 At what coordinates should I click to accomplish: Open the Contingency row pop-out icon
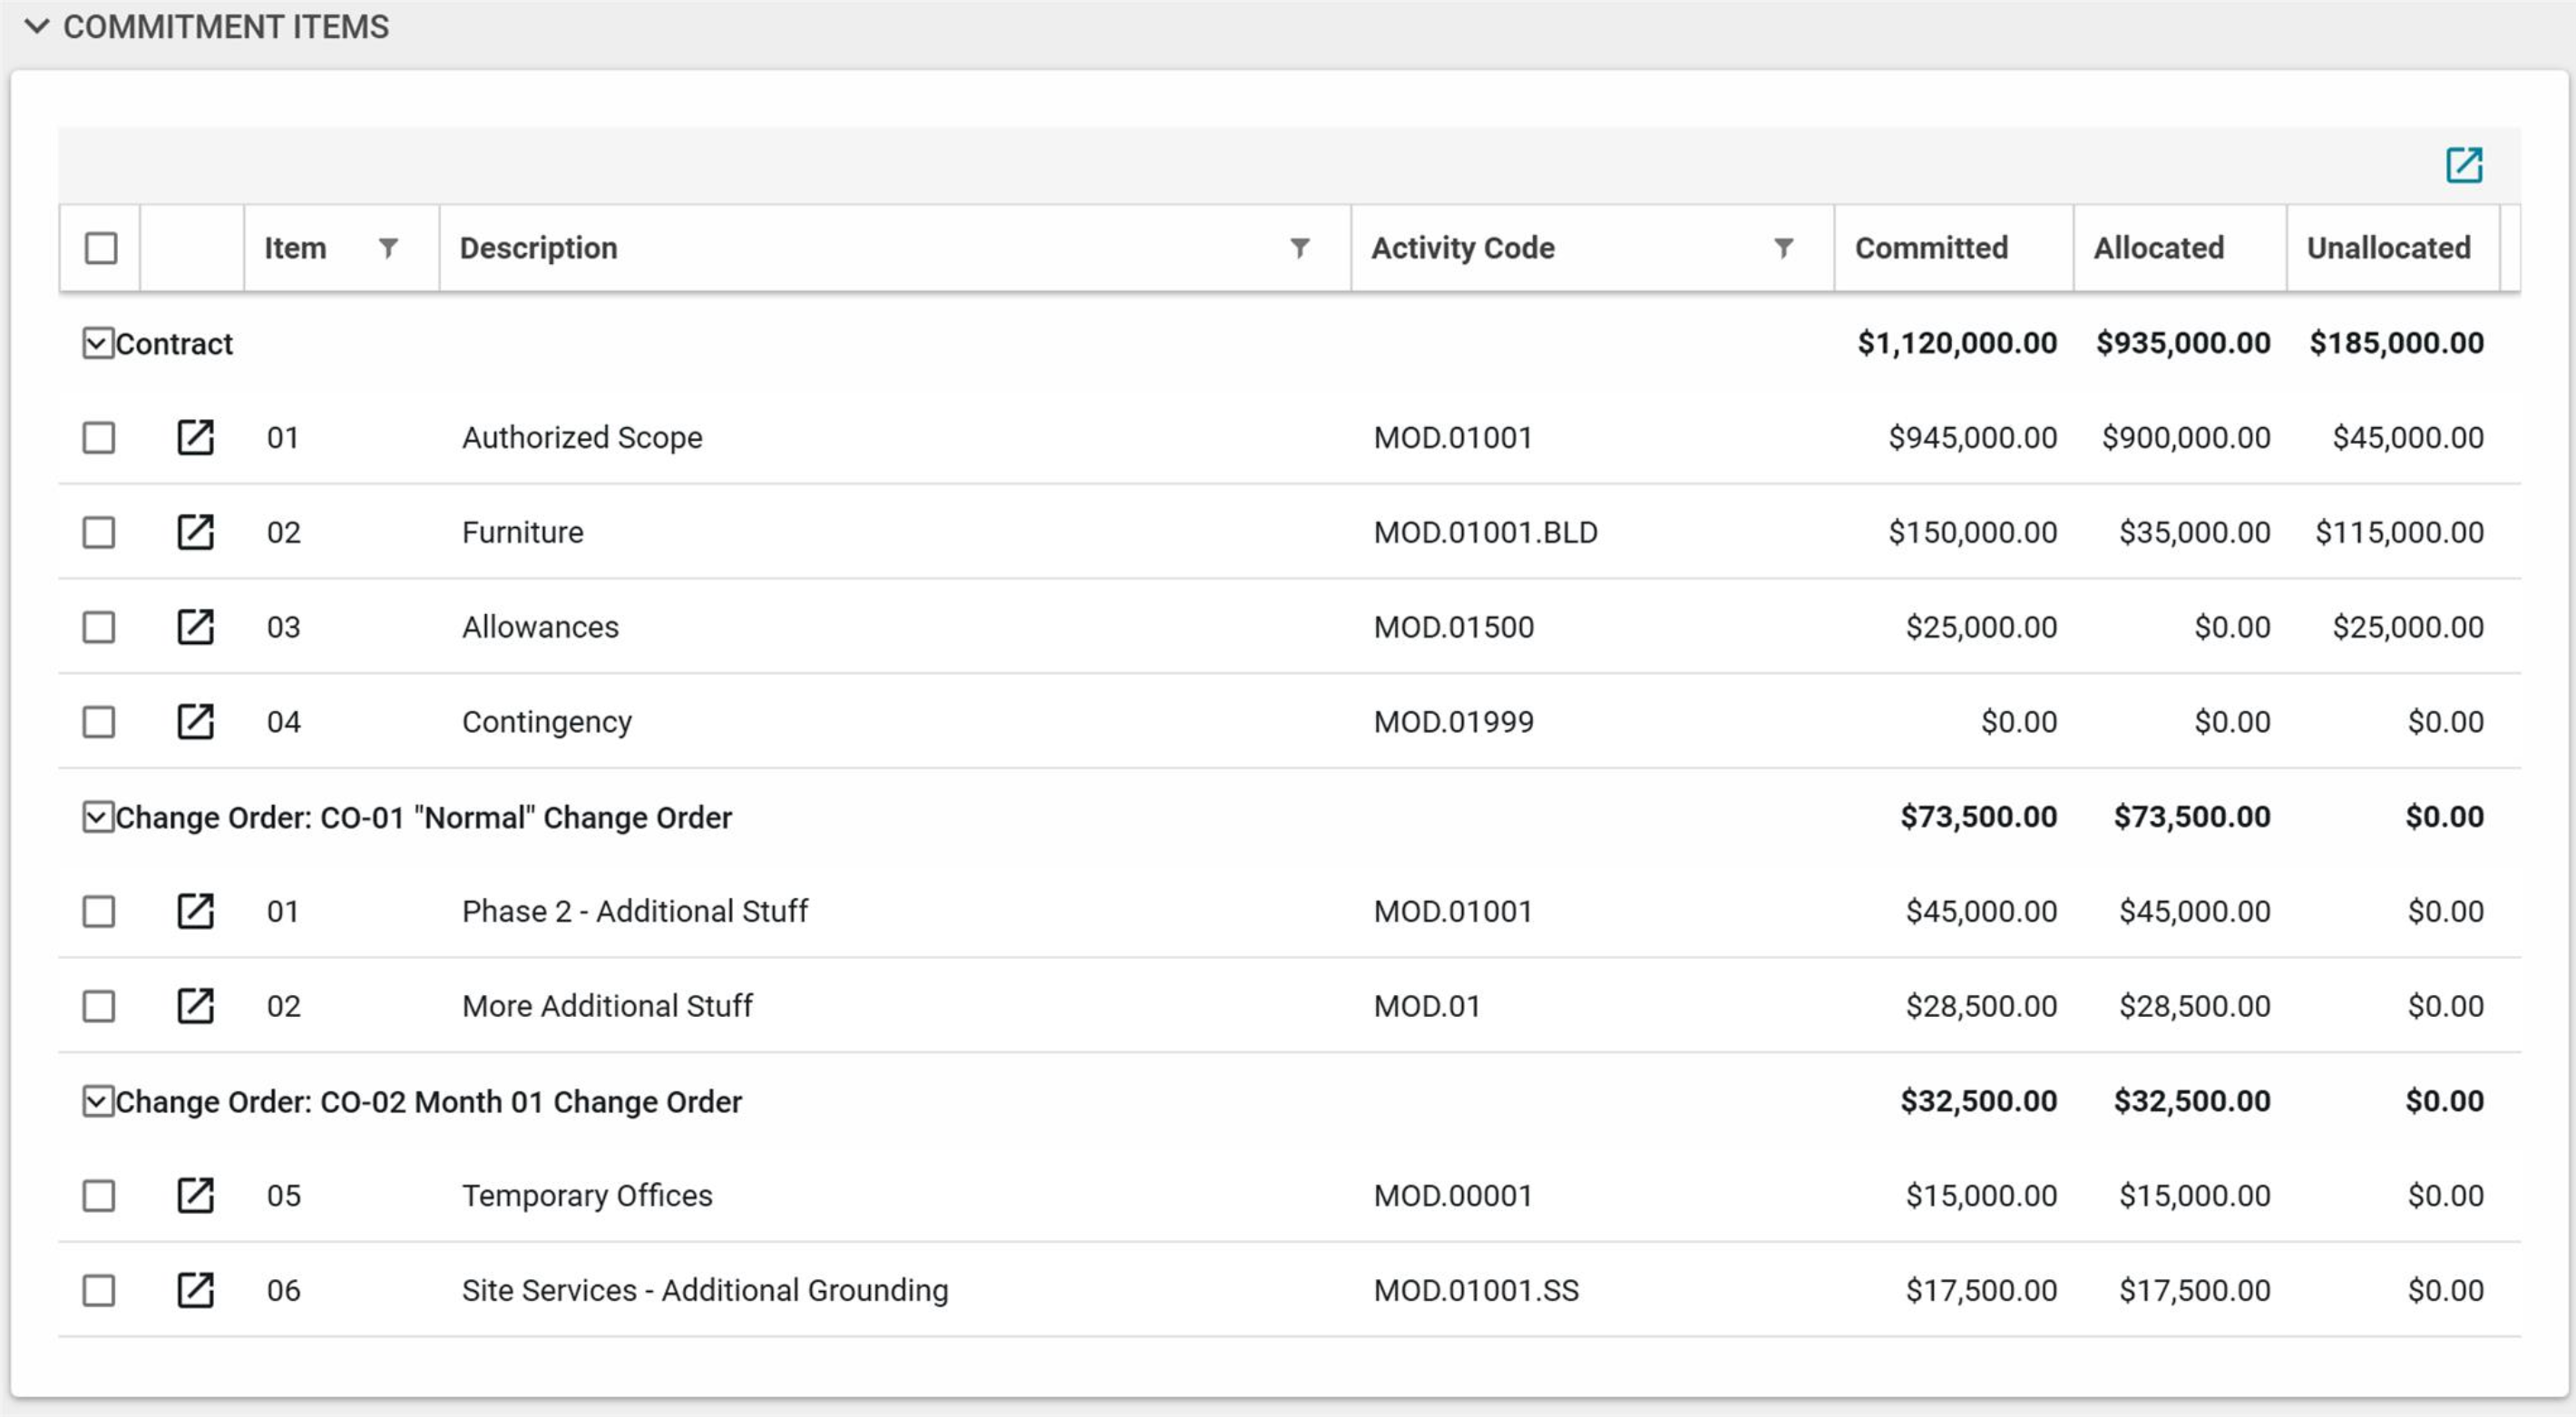pos(195,721)
